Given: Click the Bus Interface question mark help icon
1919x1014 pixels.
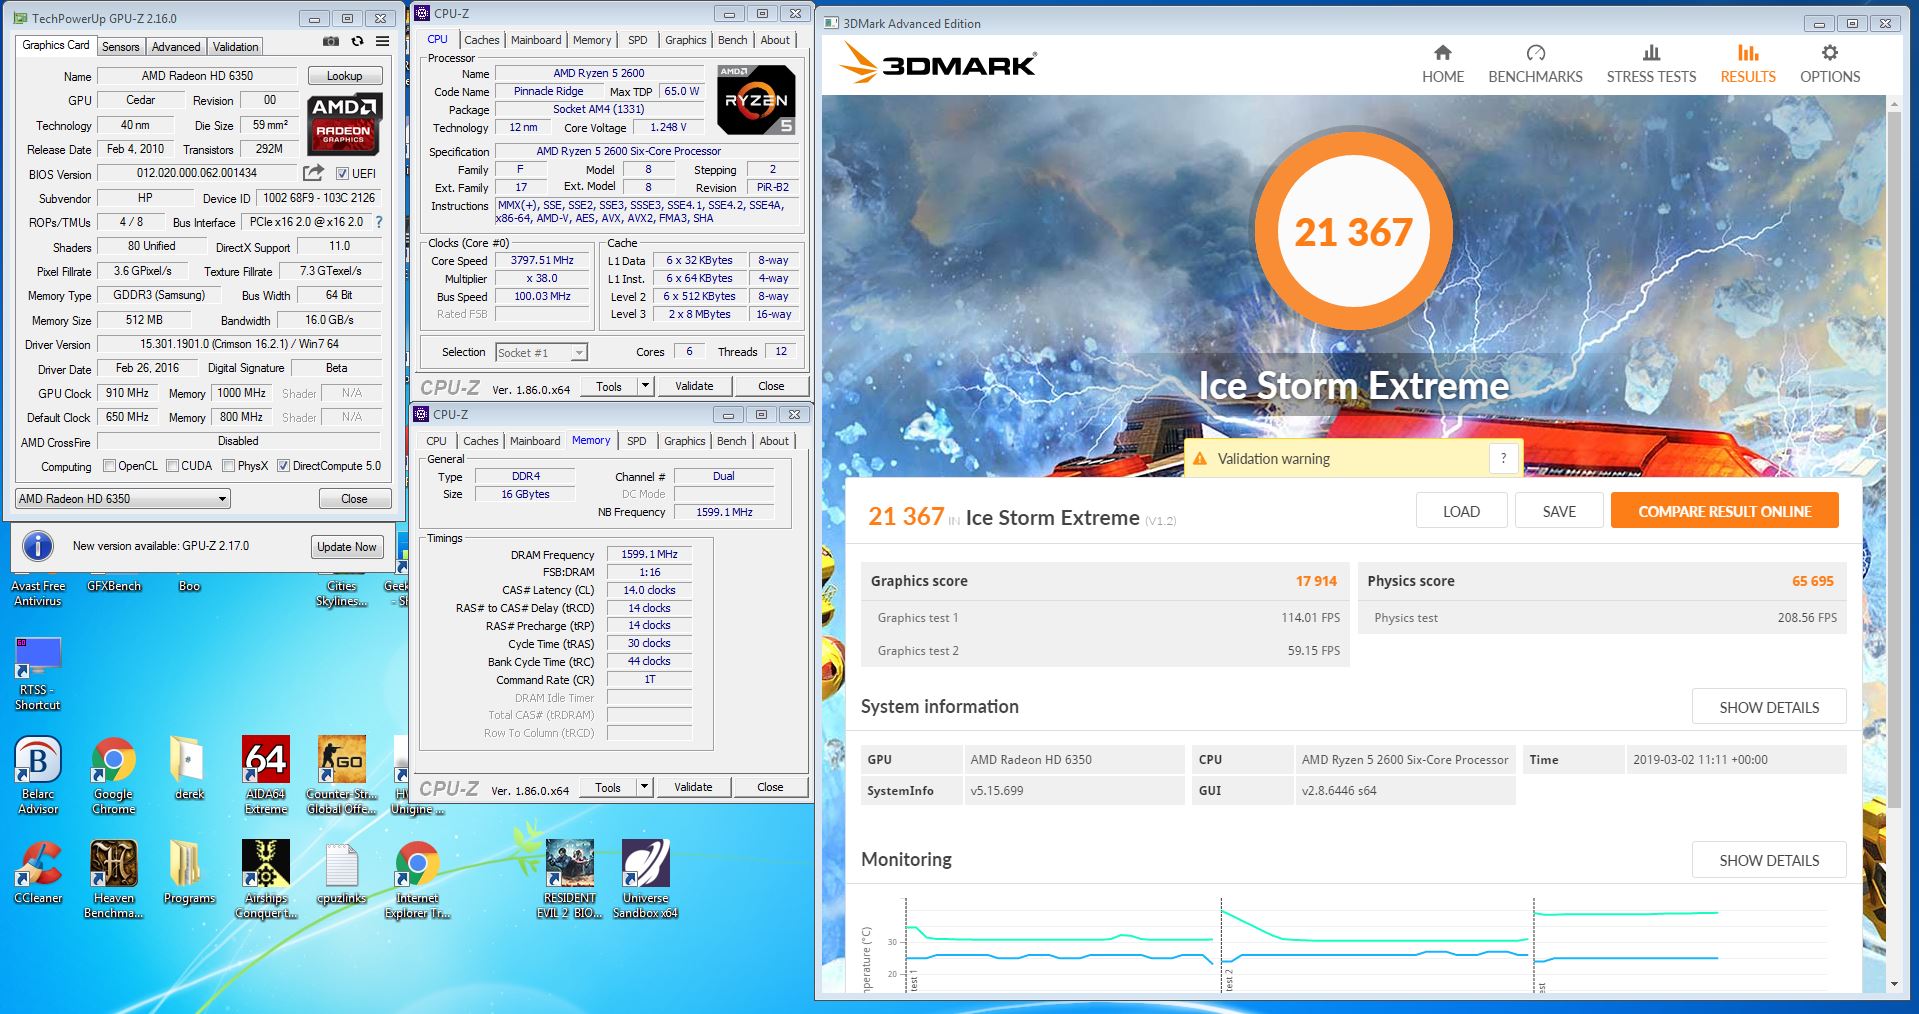Looking at the screenshot, I should pyautogui.click(x=378, y=222).
